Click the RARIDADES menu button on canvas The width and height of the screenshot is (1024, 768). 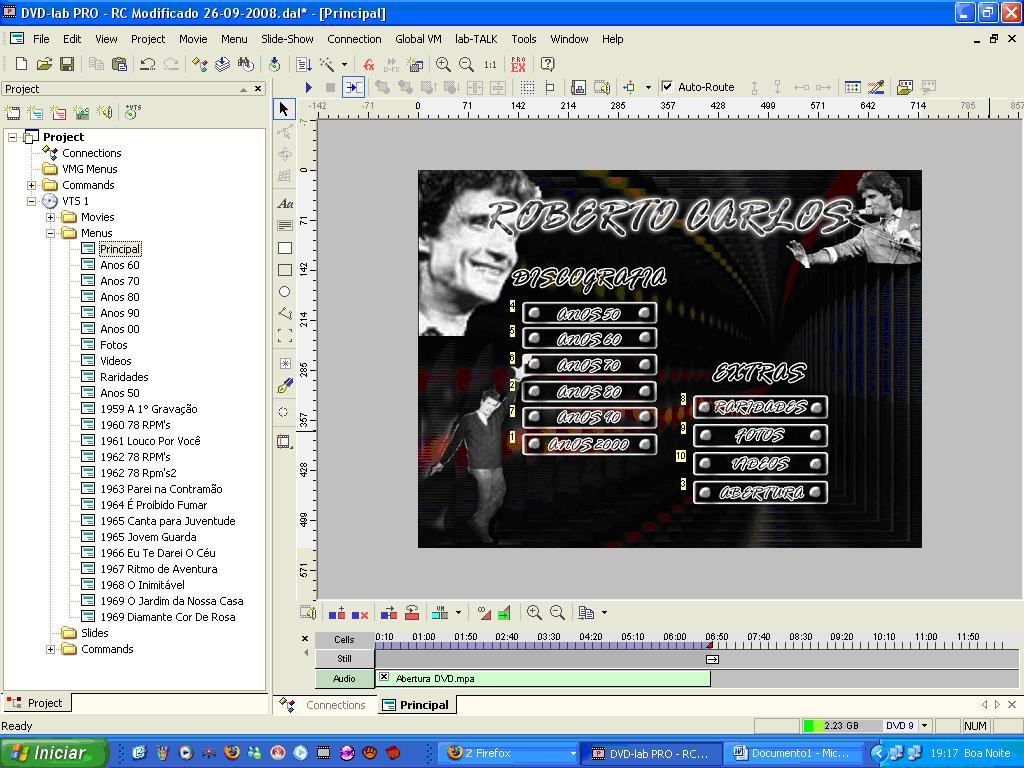pyautogui.click(x=760, y=407)
